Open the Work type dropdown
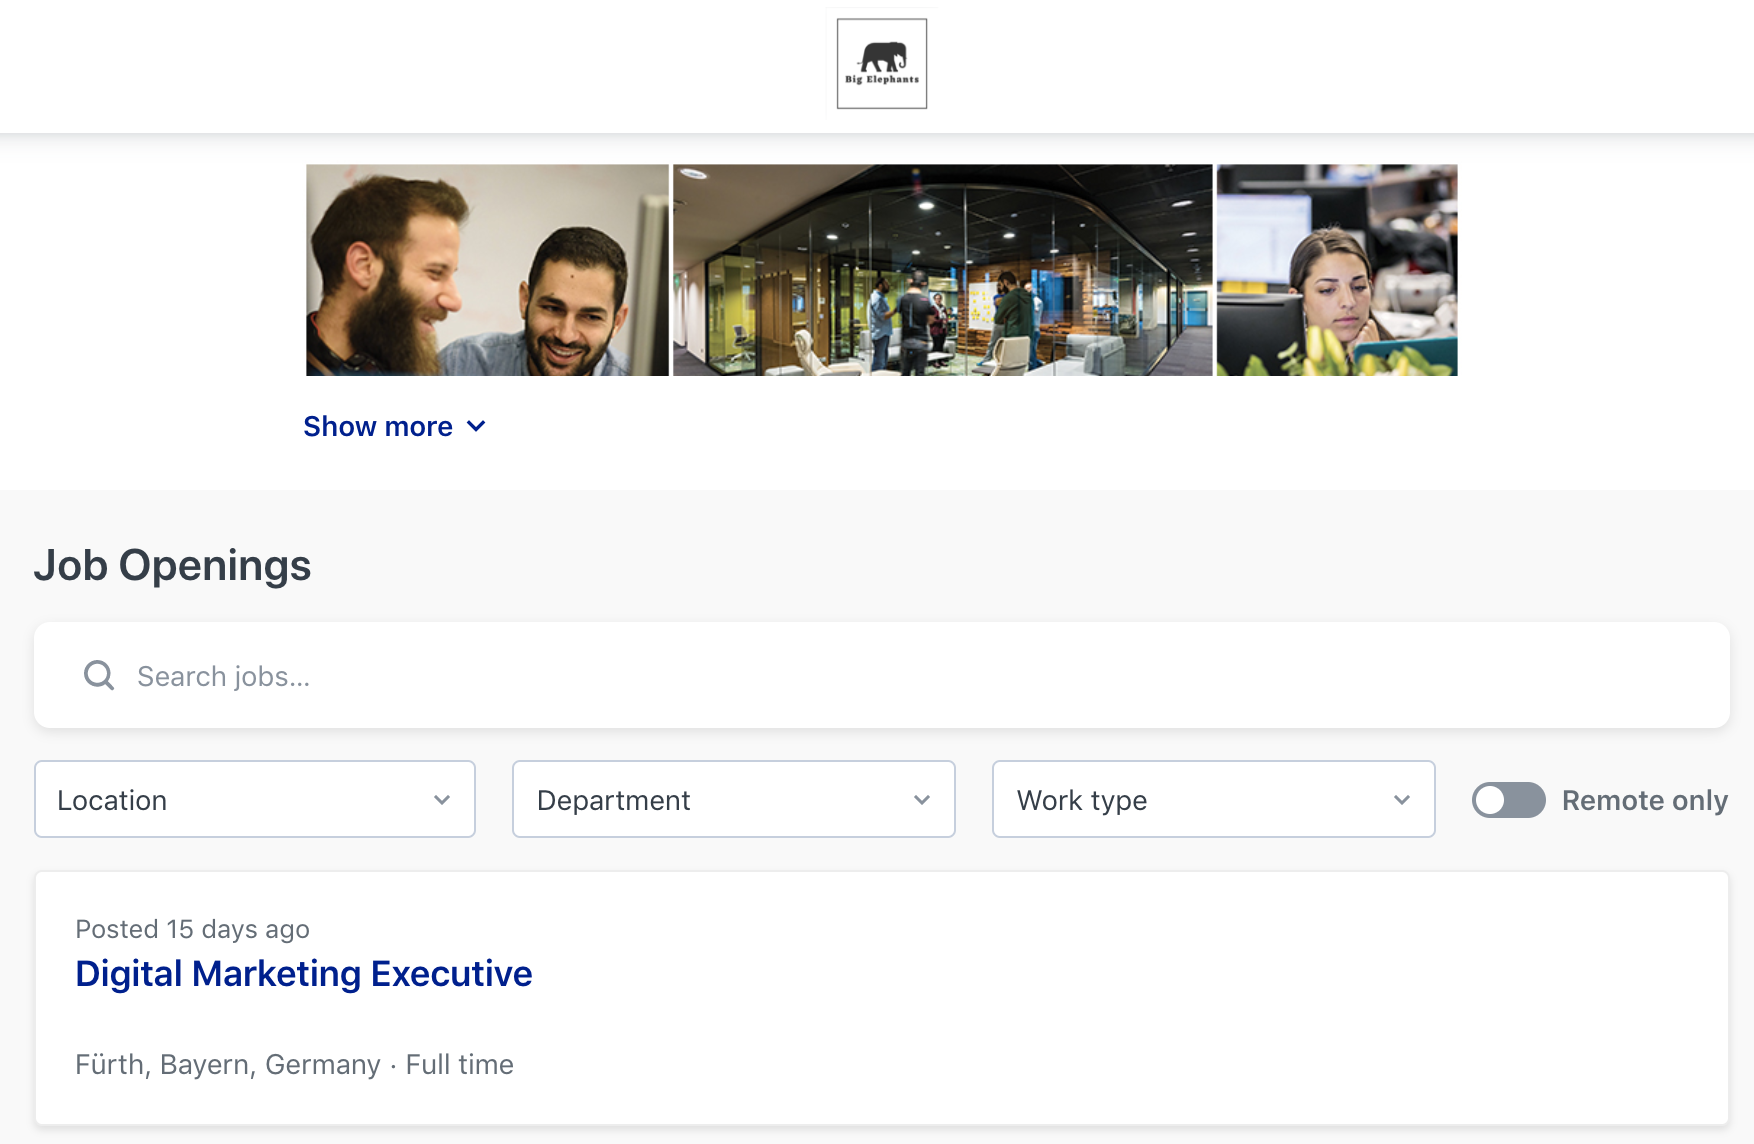The width and height of the screenshot is (1754, 1144). [x=1213, y=799]
